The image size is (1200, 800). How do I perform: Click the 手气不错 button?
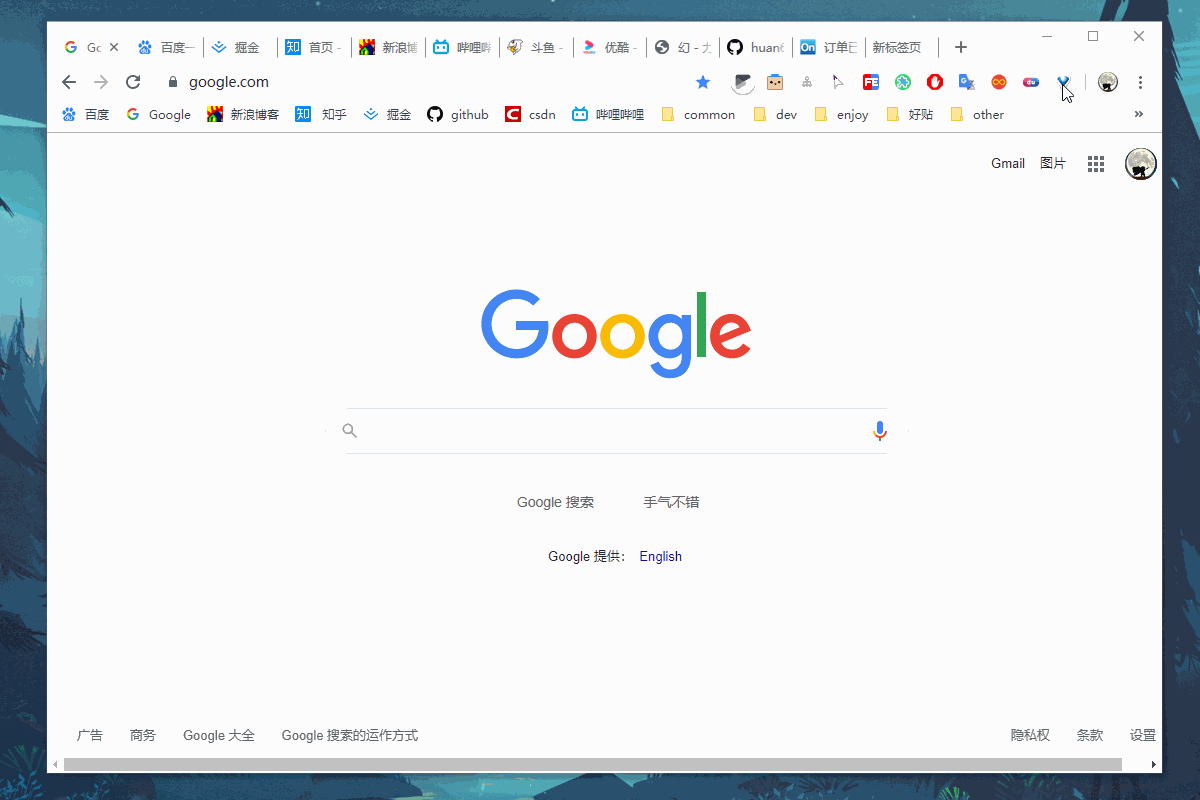(x=671, y=502)
